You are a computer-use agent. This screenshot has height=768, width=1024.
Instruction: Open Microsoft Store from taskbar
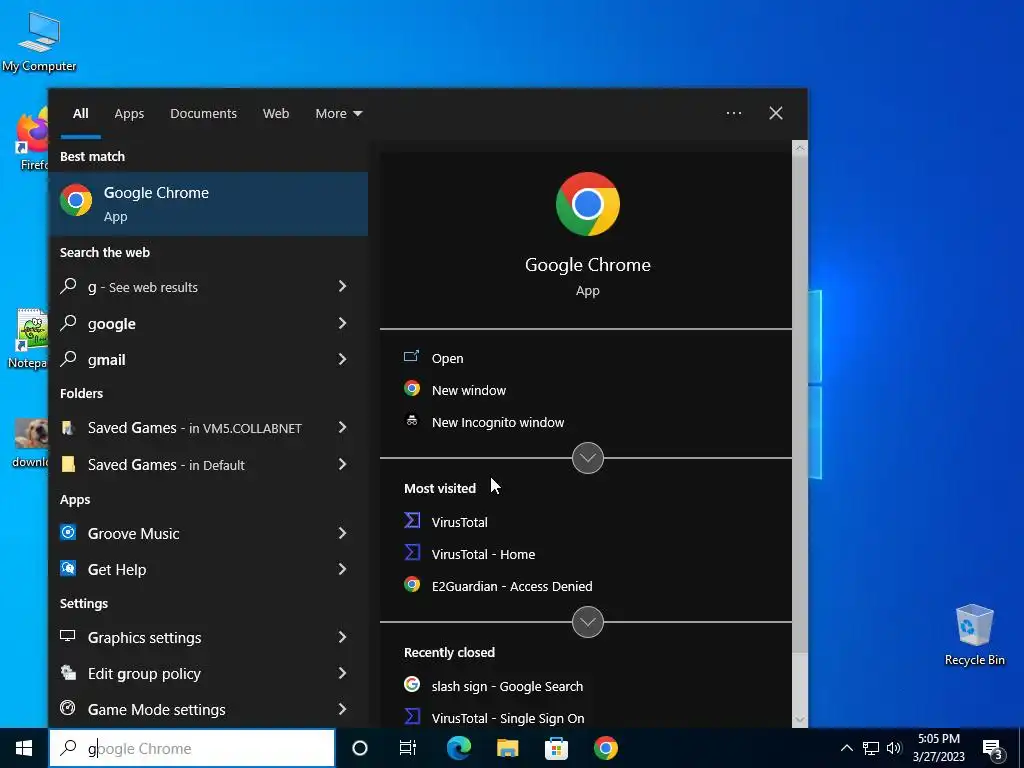pyautogui.click(x=556, y=748)
